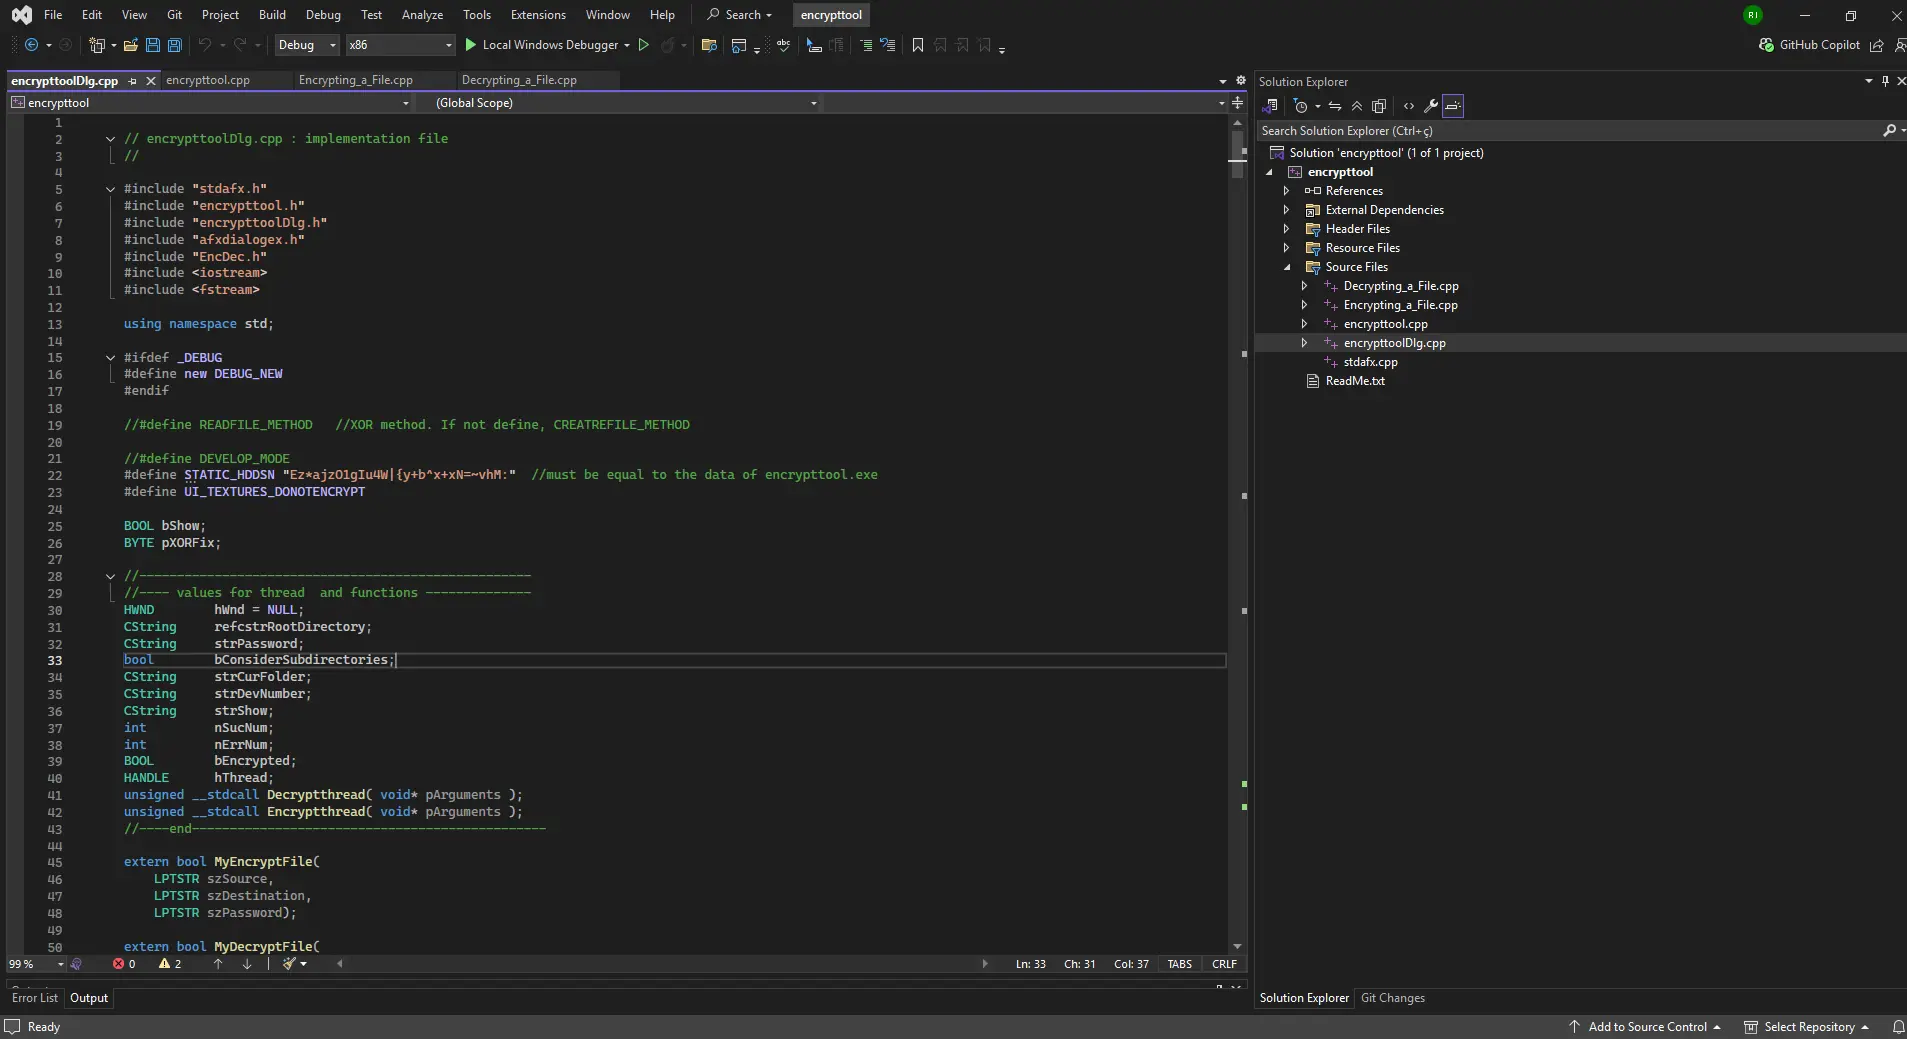Select ReadMe.txt in Solution Explorer
1907x1039 pixels.
(1355, 381)
